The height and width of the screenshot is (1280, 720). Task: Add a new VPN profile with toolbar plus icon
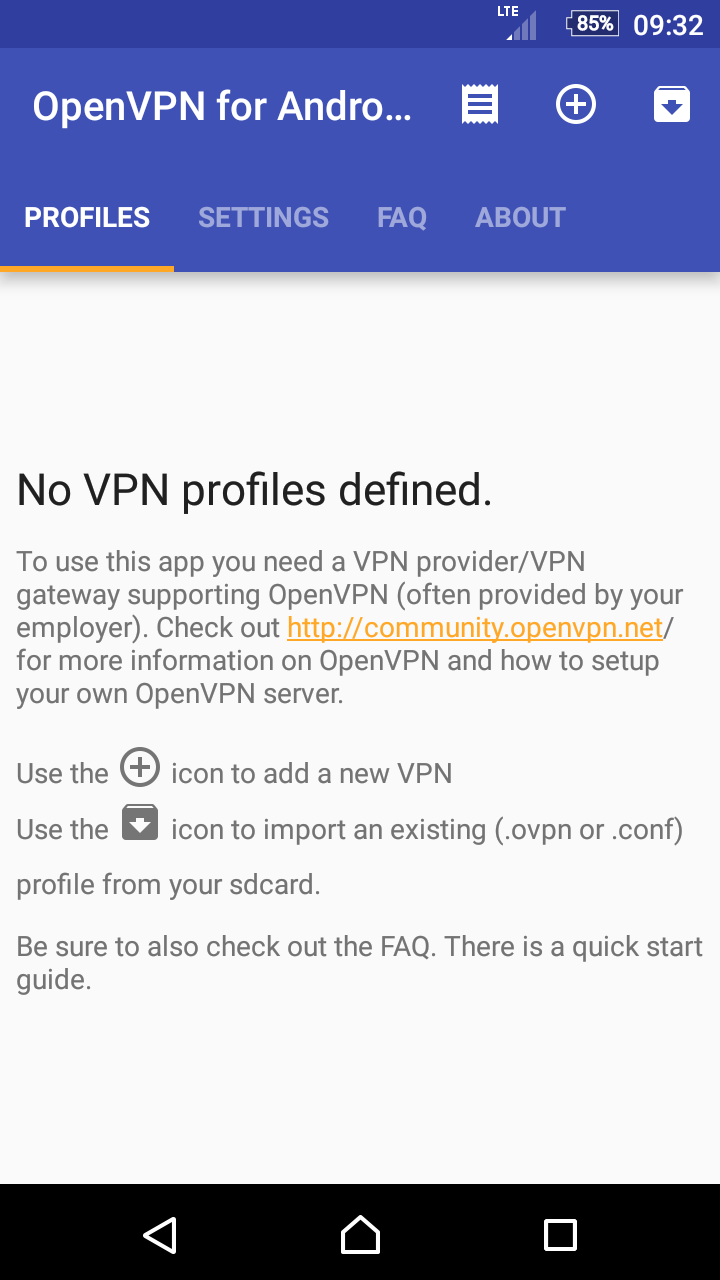tap(576, 105)
